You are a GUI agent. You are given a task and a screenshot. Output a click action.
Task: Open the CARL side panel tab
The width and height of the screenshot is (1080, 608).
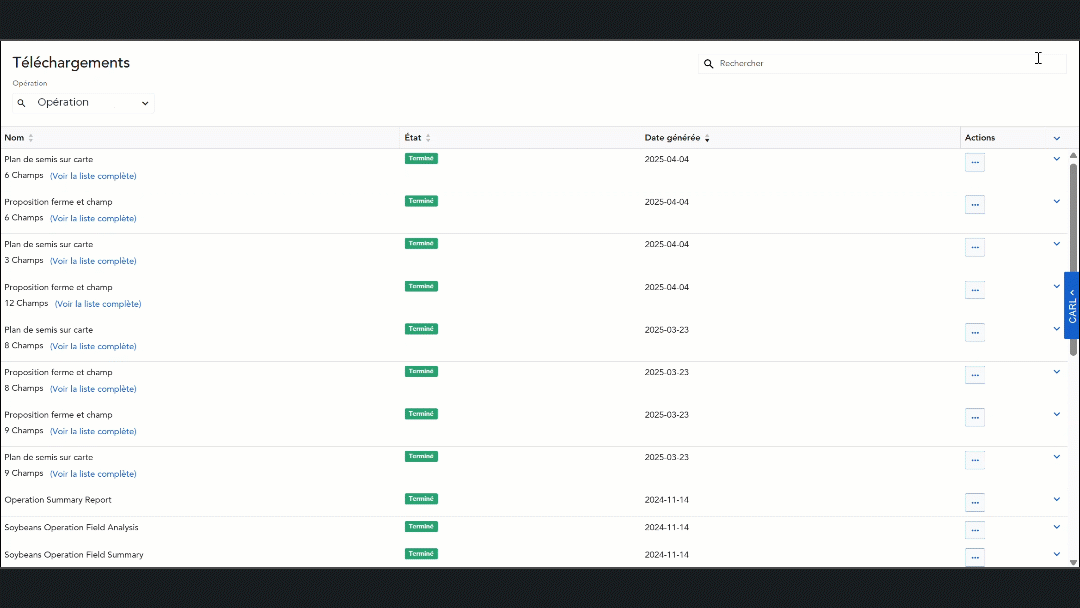click(1072, 305)
